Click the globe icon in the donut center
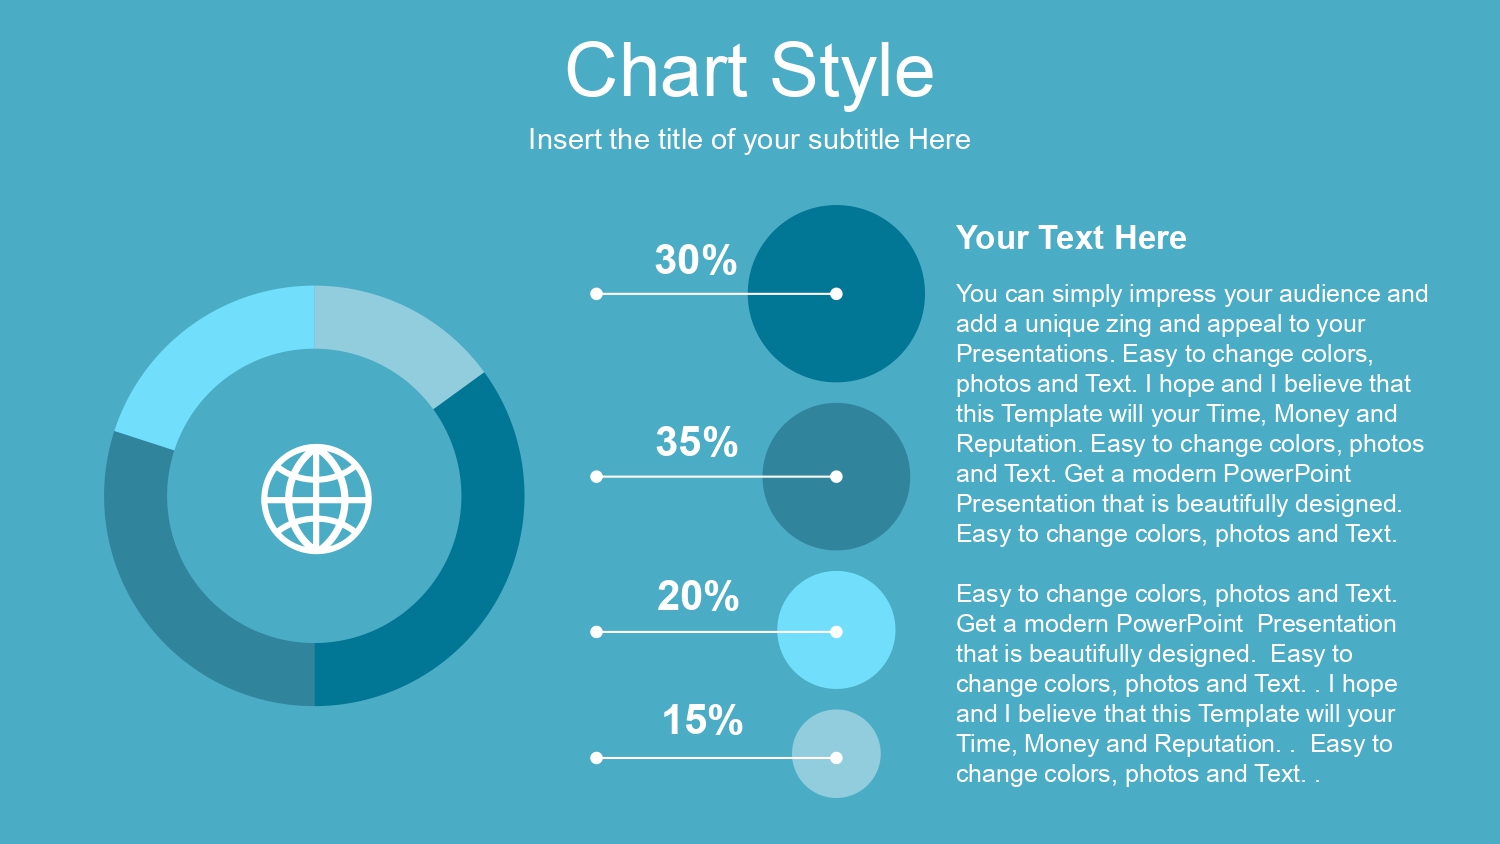The width and height of the screenshot is (1500, 844). tap(316, 499)
